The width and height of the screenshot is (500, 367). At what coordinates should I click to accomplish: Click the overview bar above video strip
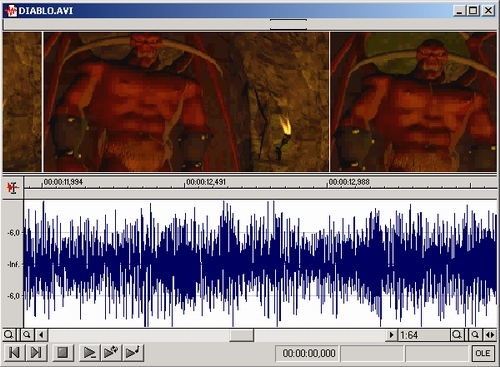click(250, 24)
